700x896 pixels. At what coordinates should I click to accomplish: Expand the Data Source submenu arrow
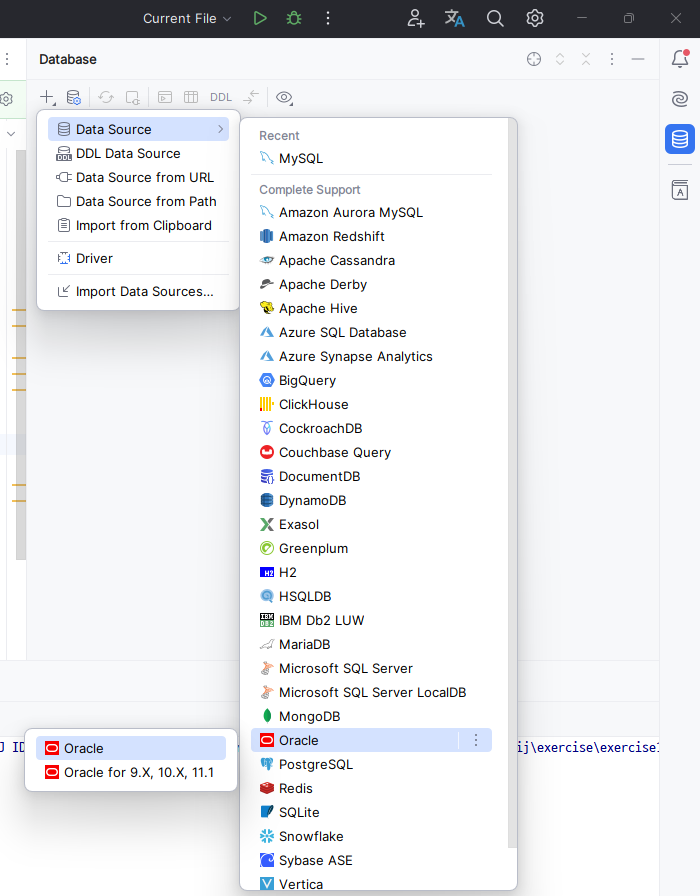(x=221, y=130)
